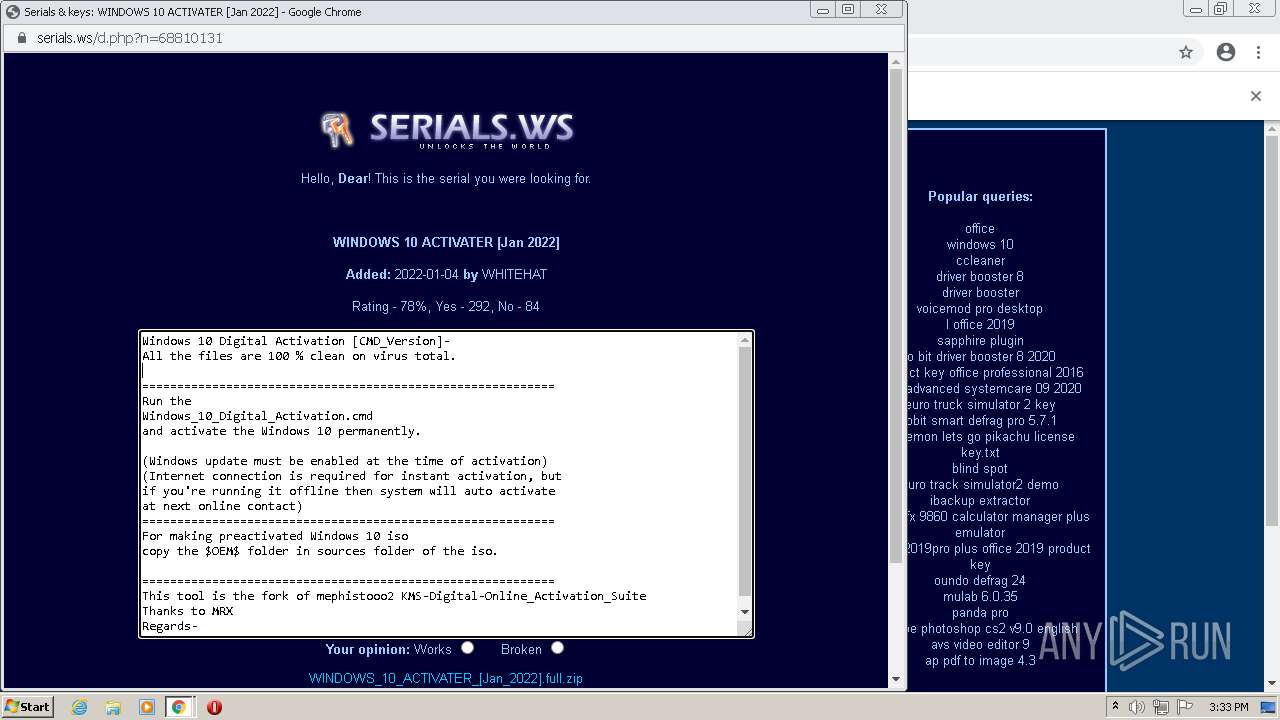Click the lock icon in the address bar
Viewport: 1280px width, 720px height.
point(21,38)
